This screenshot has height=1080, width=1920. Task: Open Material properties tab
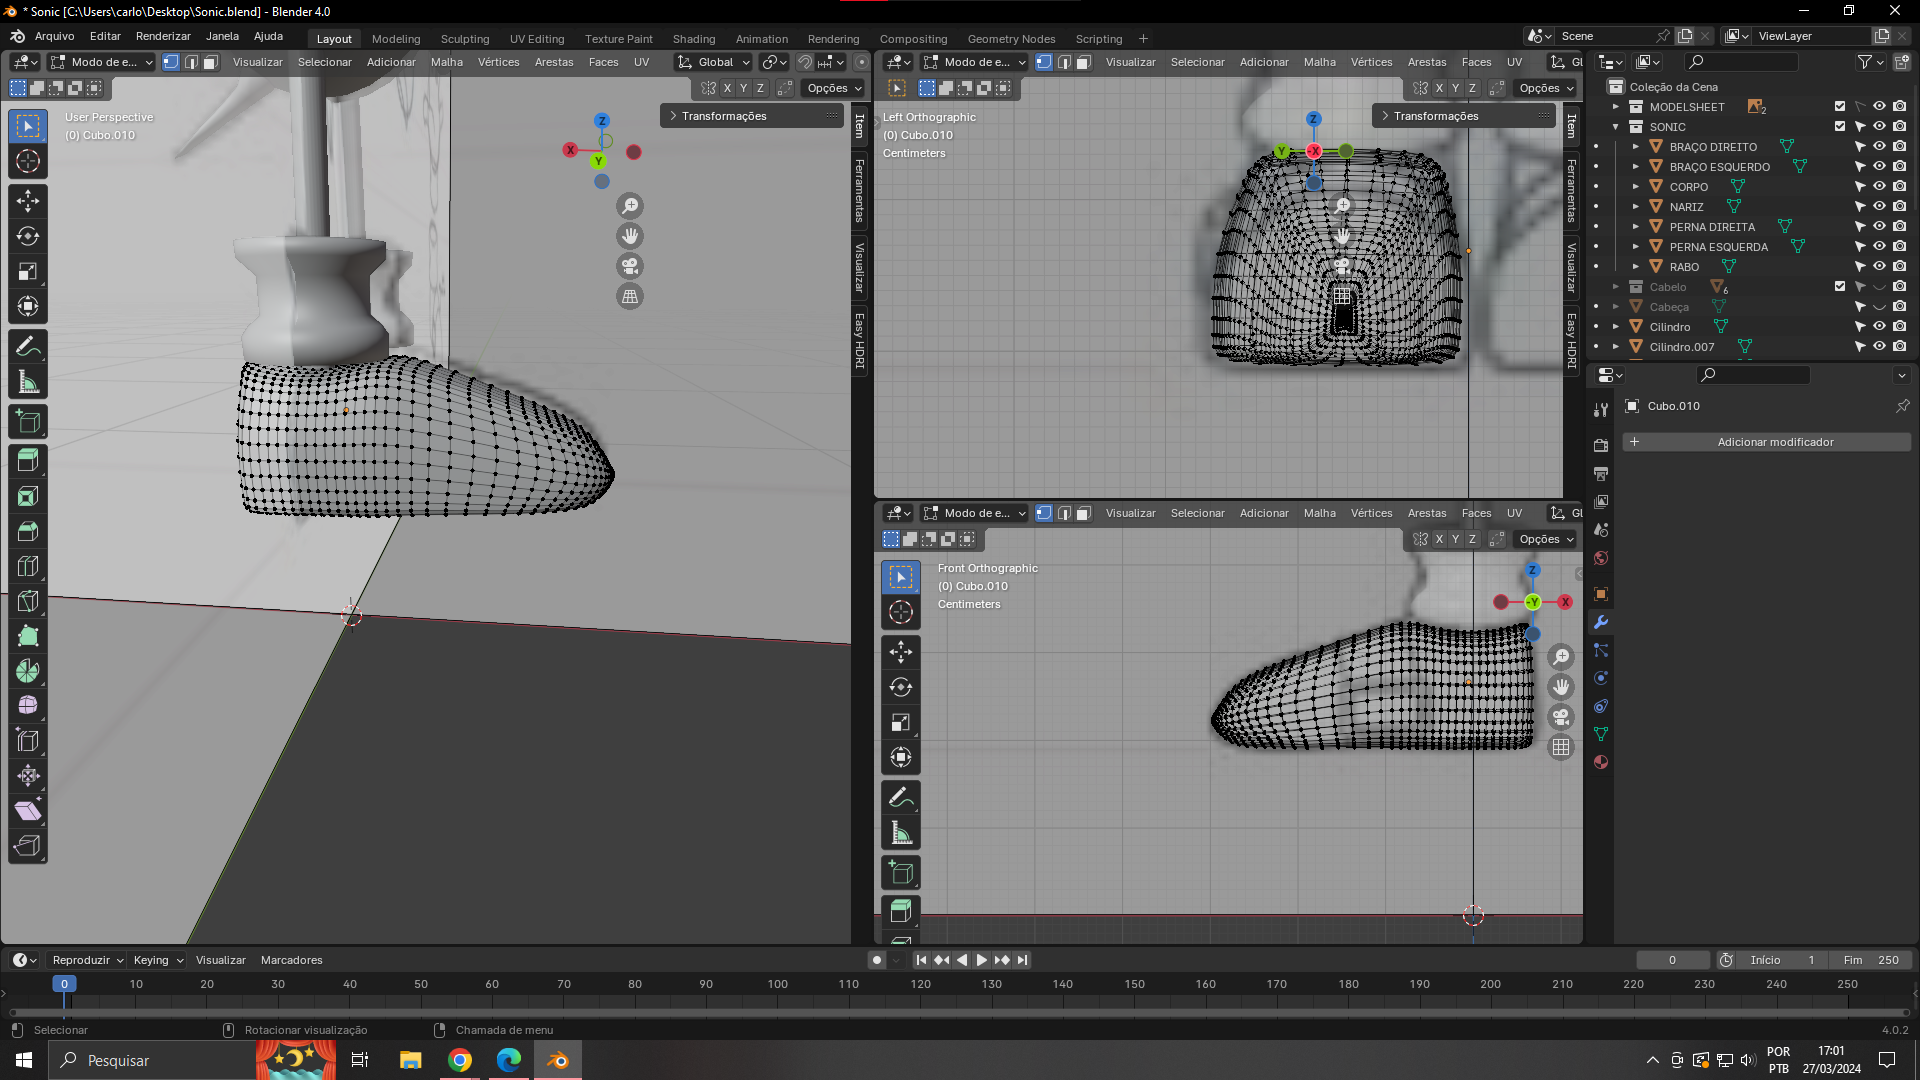coord(1601,762)
